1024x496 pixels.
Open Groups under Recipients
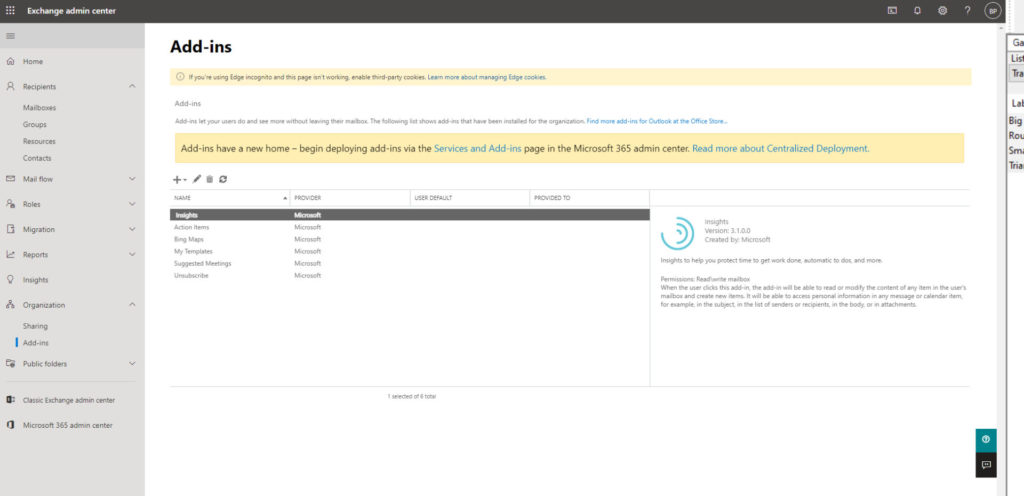[35, 125]
